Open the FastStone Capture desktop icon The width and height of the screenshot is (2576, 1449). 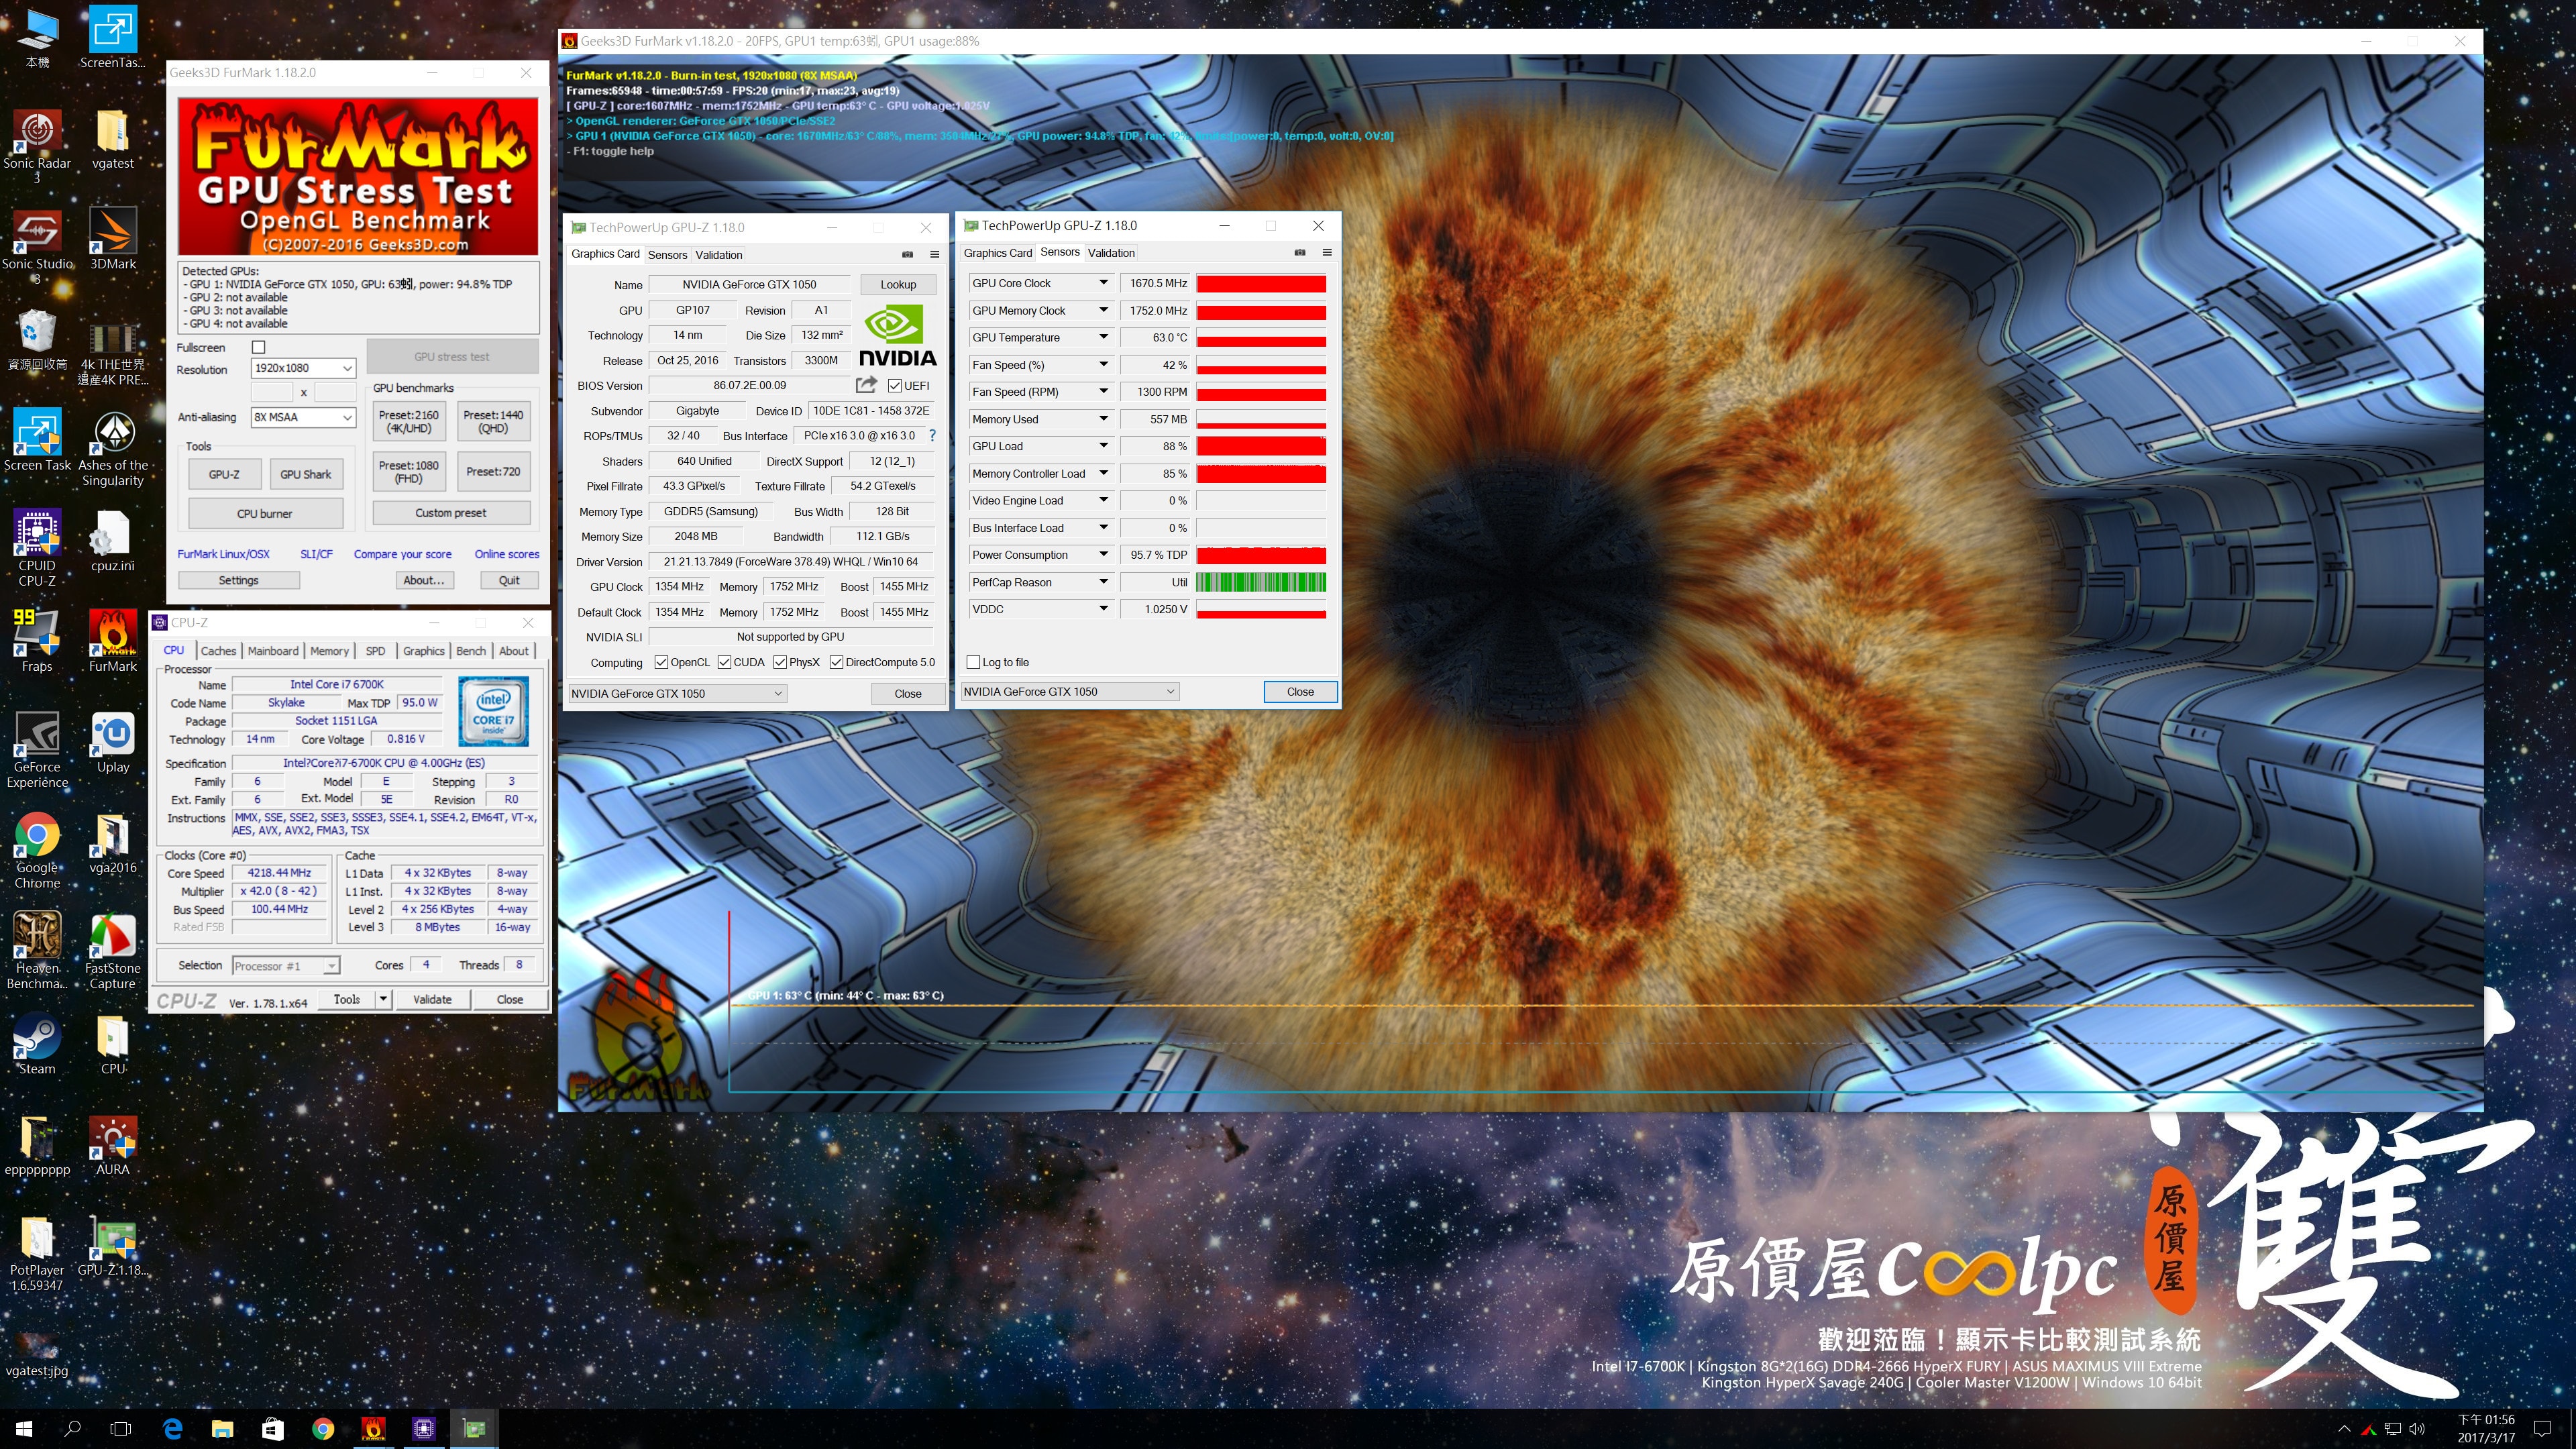pyautogui.click(x=113, y=950)
